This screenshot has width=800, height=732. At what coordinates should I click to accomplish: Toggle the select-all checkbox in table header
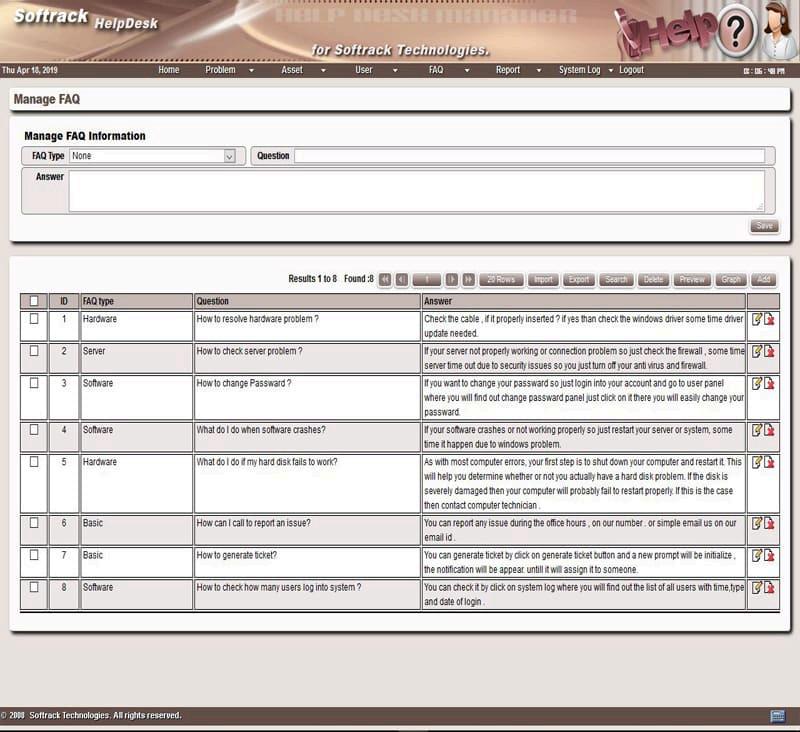coord(34,301)
